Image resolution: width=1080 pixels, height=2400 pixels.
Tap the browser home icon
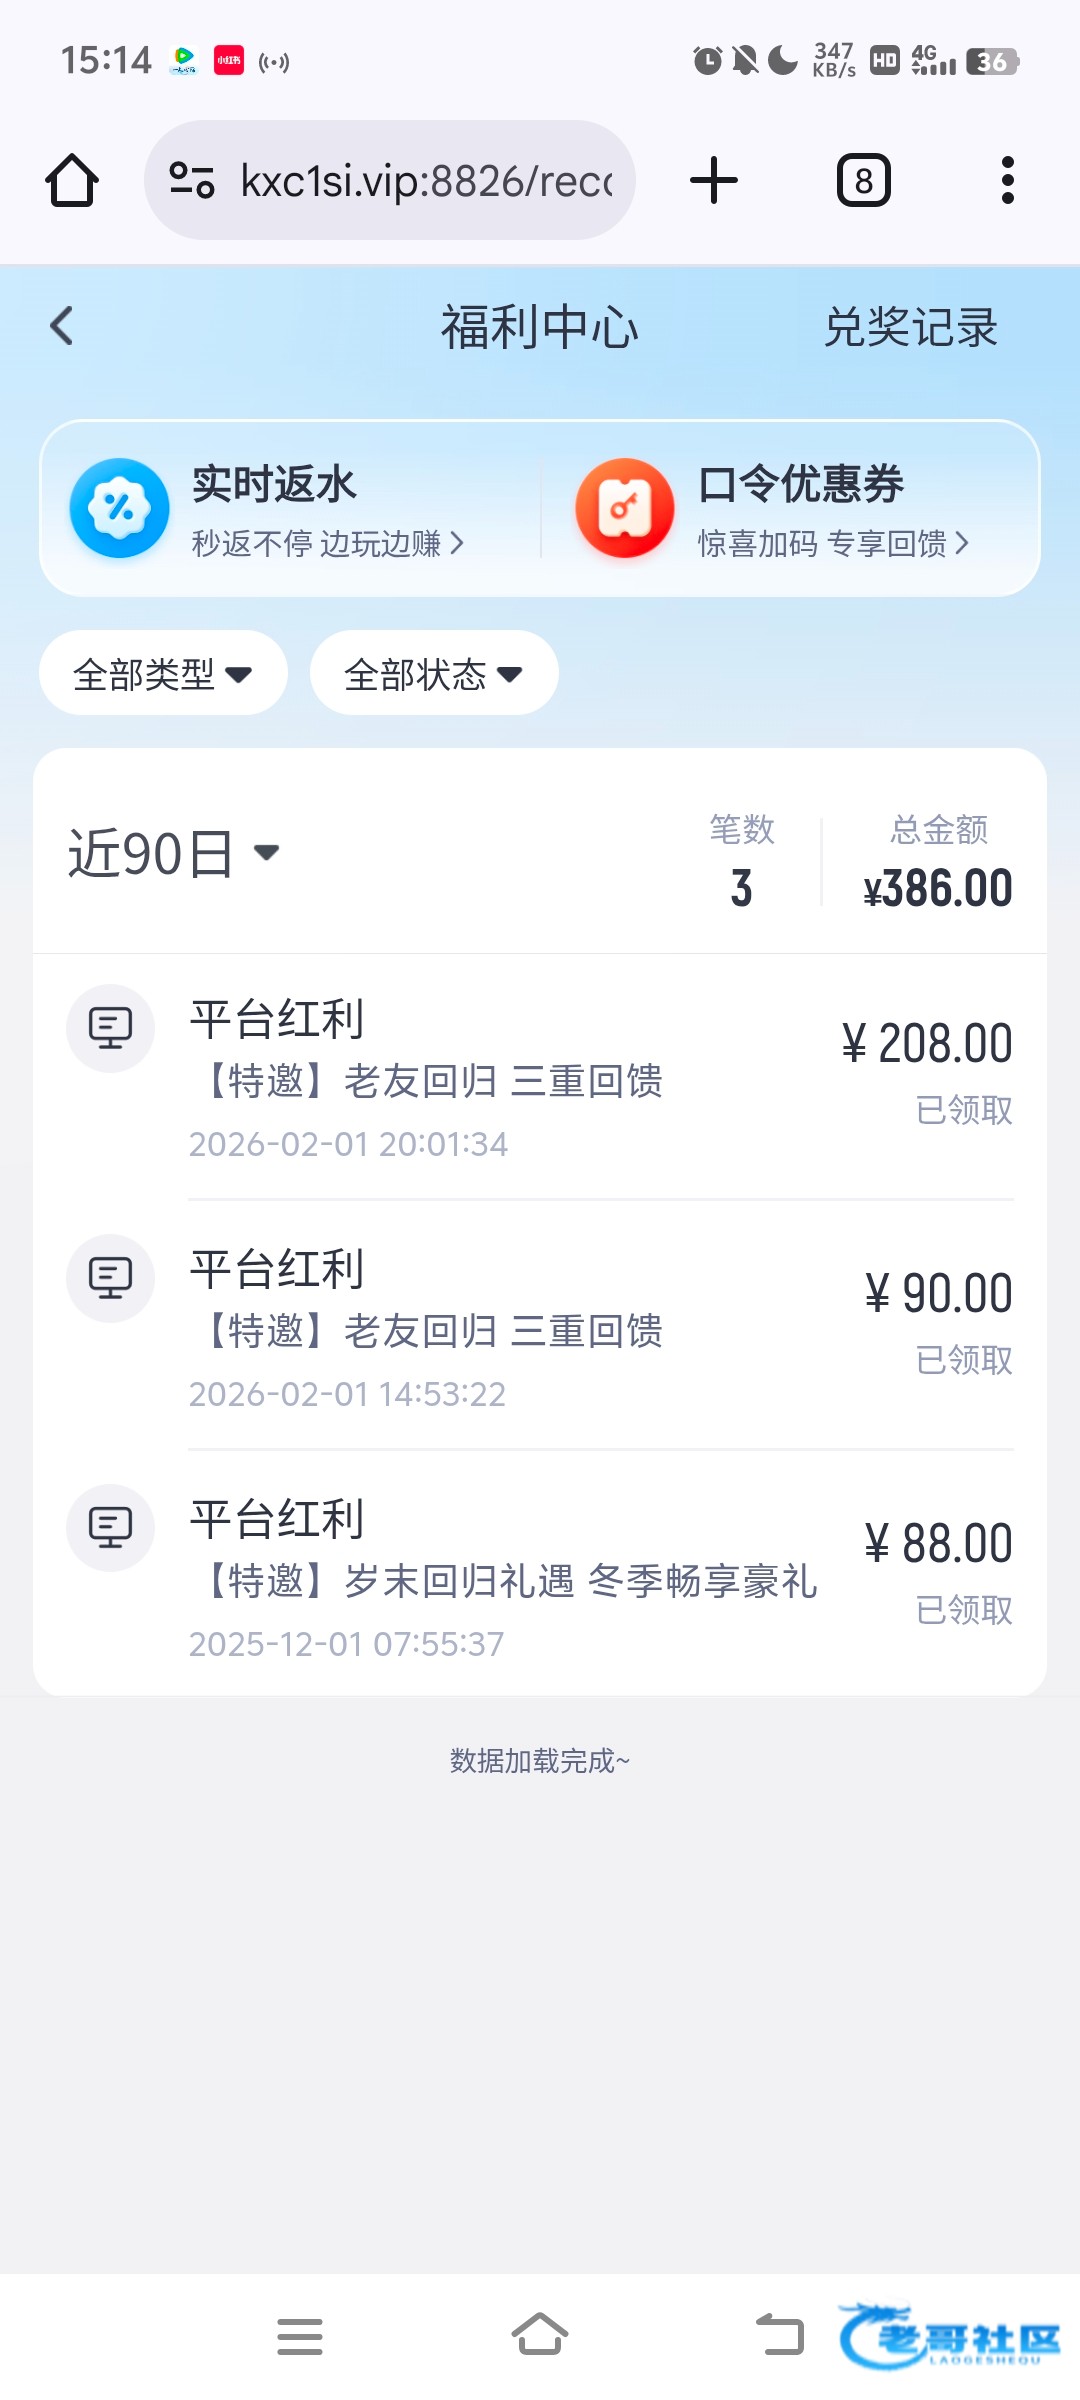72,181
